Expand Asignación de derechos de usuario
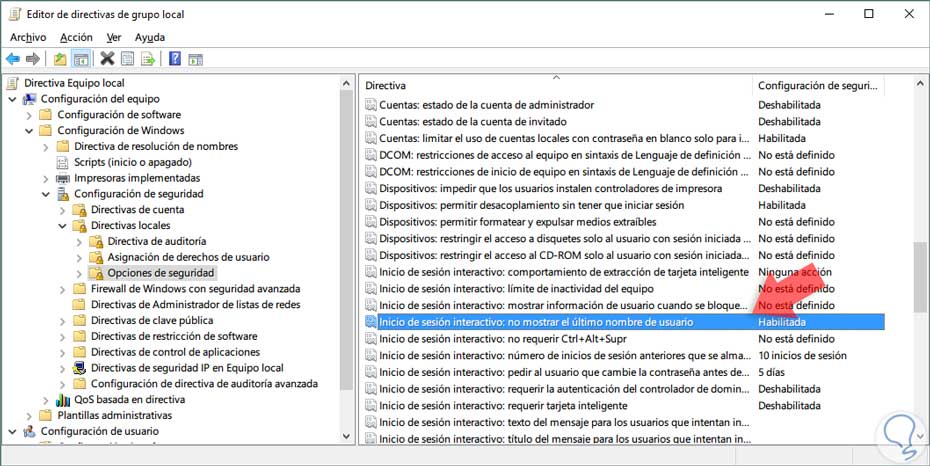 coord(79,257)
